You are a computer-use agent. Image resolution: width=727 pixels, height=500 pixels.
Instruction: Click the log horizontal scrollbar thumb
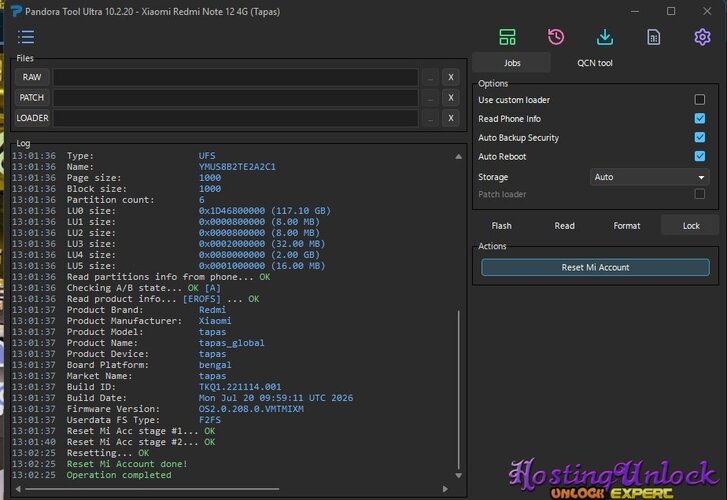point(152,489)
